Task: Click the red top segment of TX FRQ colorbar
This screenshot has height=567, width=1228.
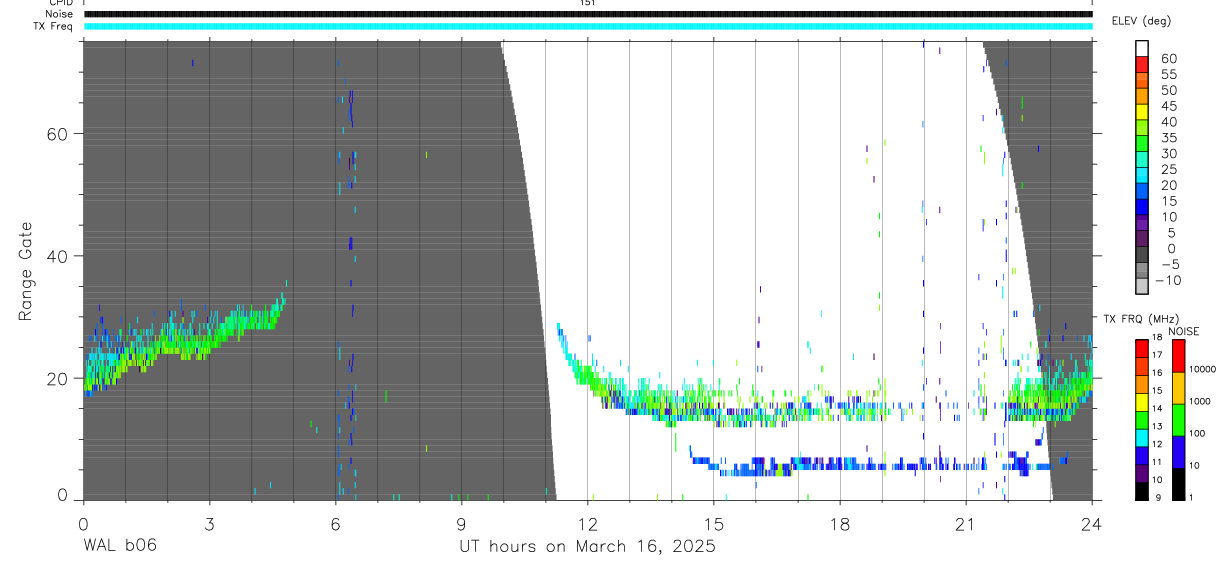Action: coord(1142,348)
